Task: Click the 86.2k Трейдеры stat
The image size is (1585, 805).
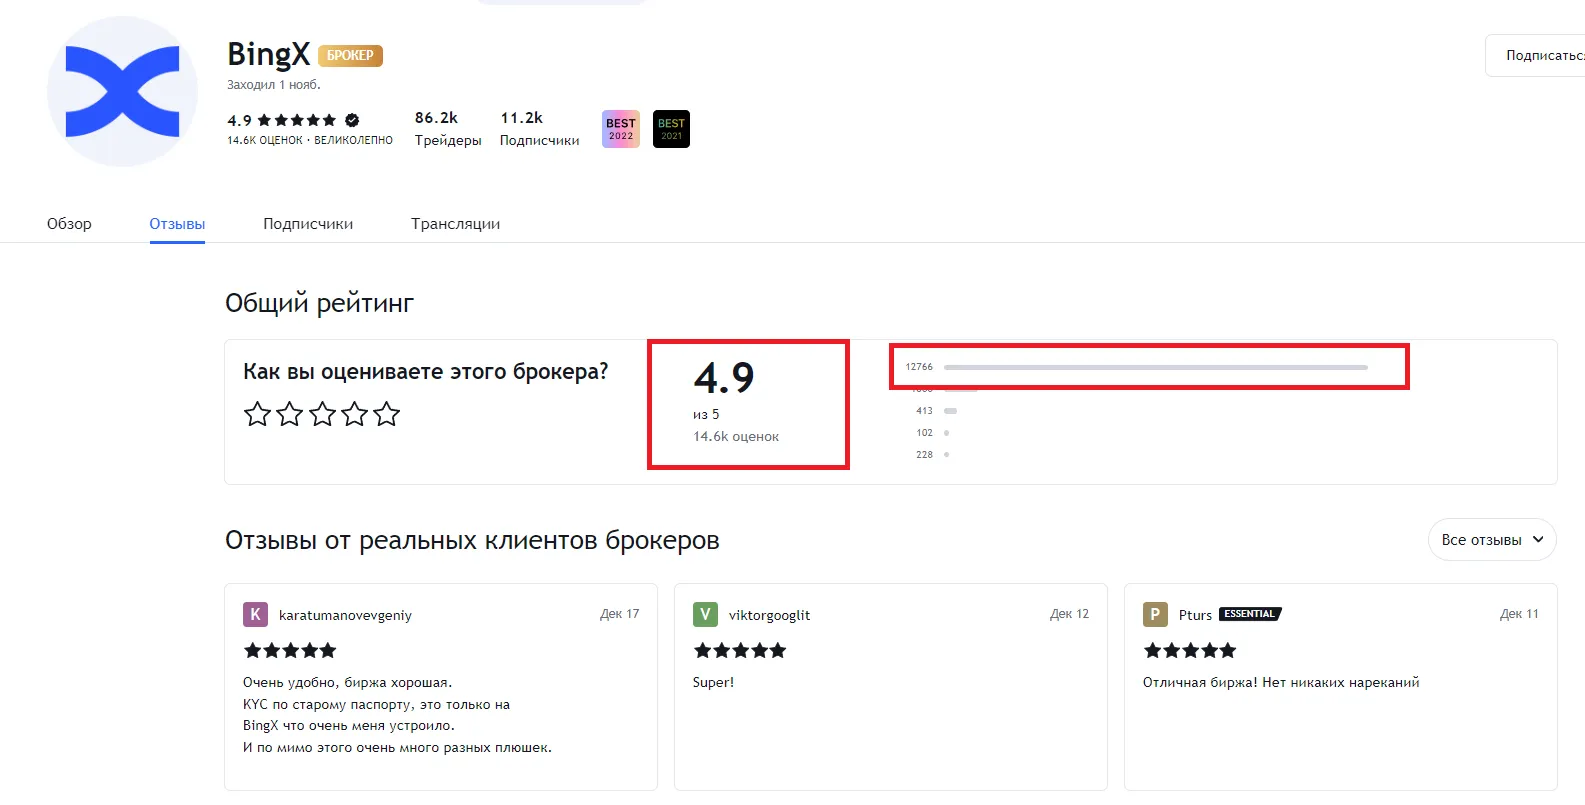Action: pyautogui.click(x=448, y=129)
